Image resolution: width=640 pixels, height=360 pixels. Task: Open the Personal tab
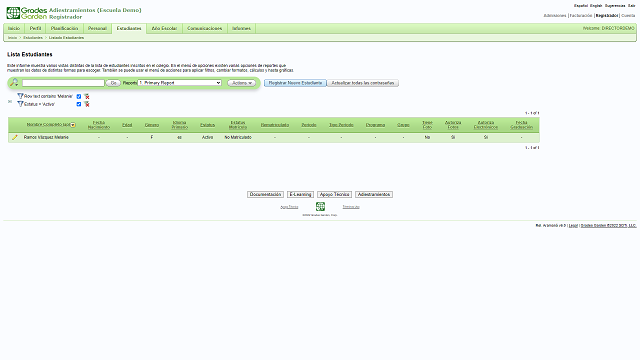(97, 29)
